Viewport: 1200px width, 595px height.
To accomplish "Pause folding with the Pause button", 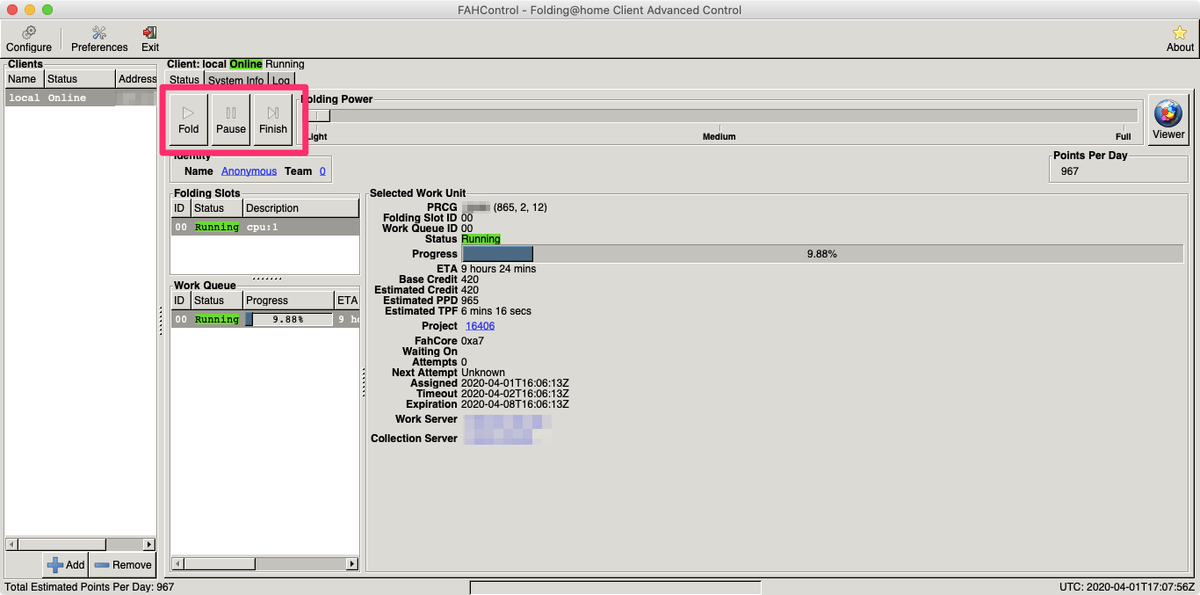I will pos(230,120).
